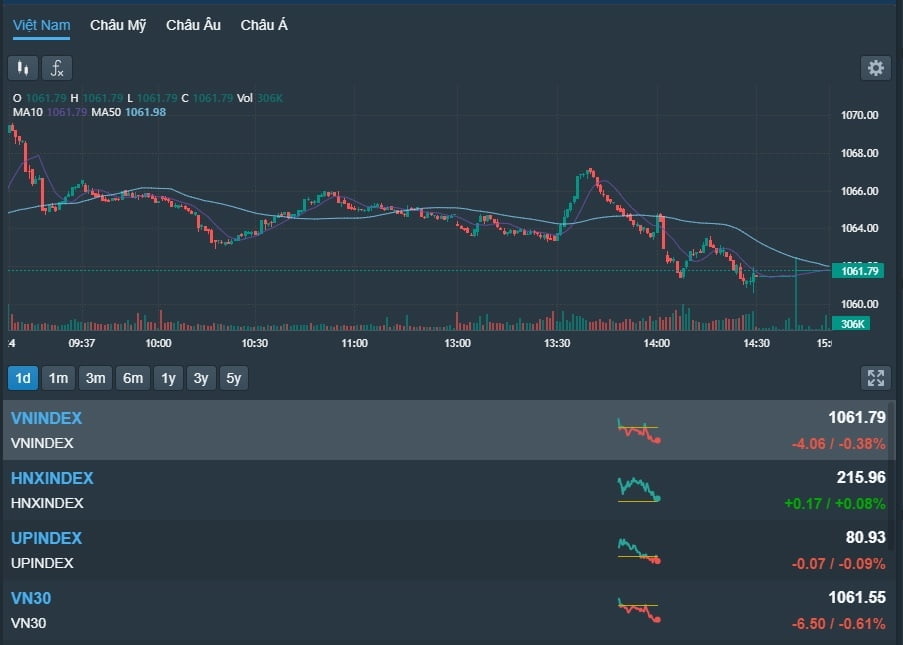Screen dimensions: 903x645
Task: Click the 1070.00 price axis label
Action: pos(859,115)
